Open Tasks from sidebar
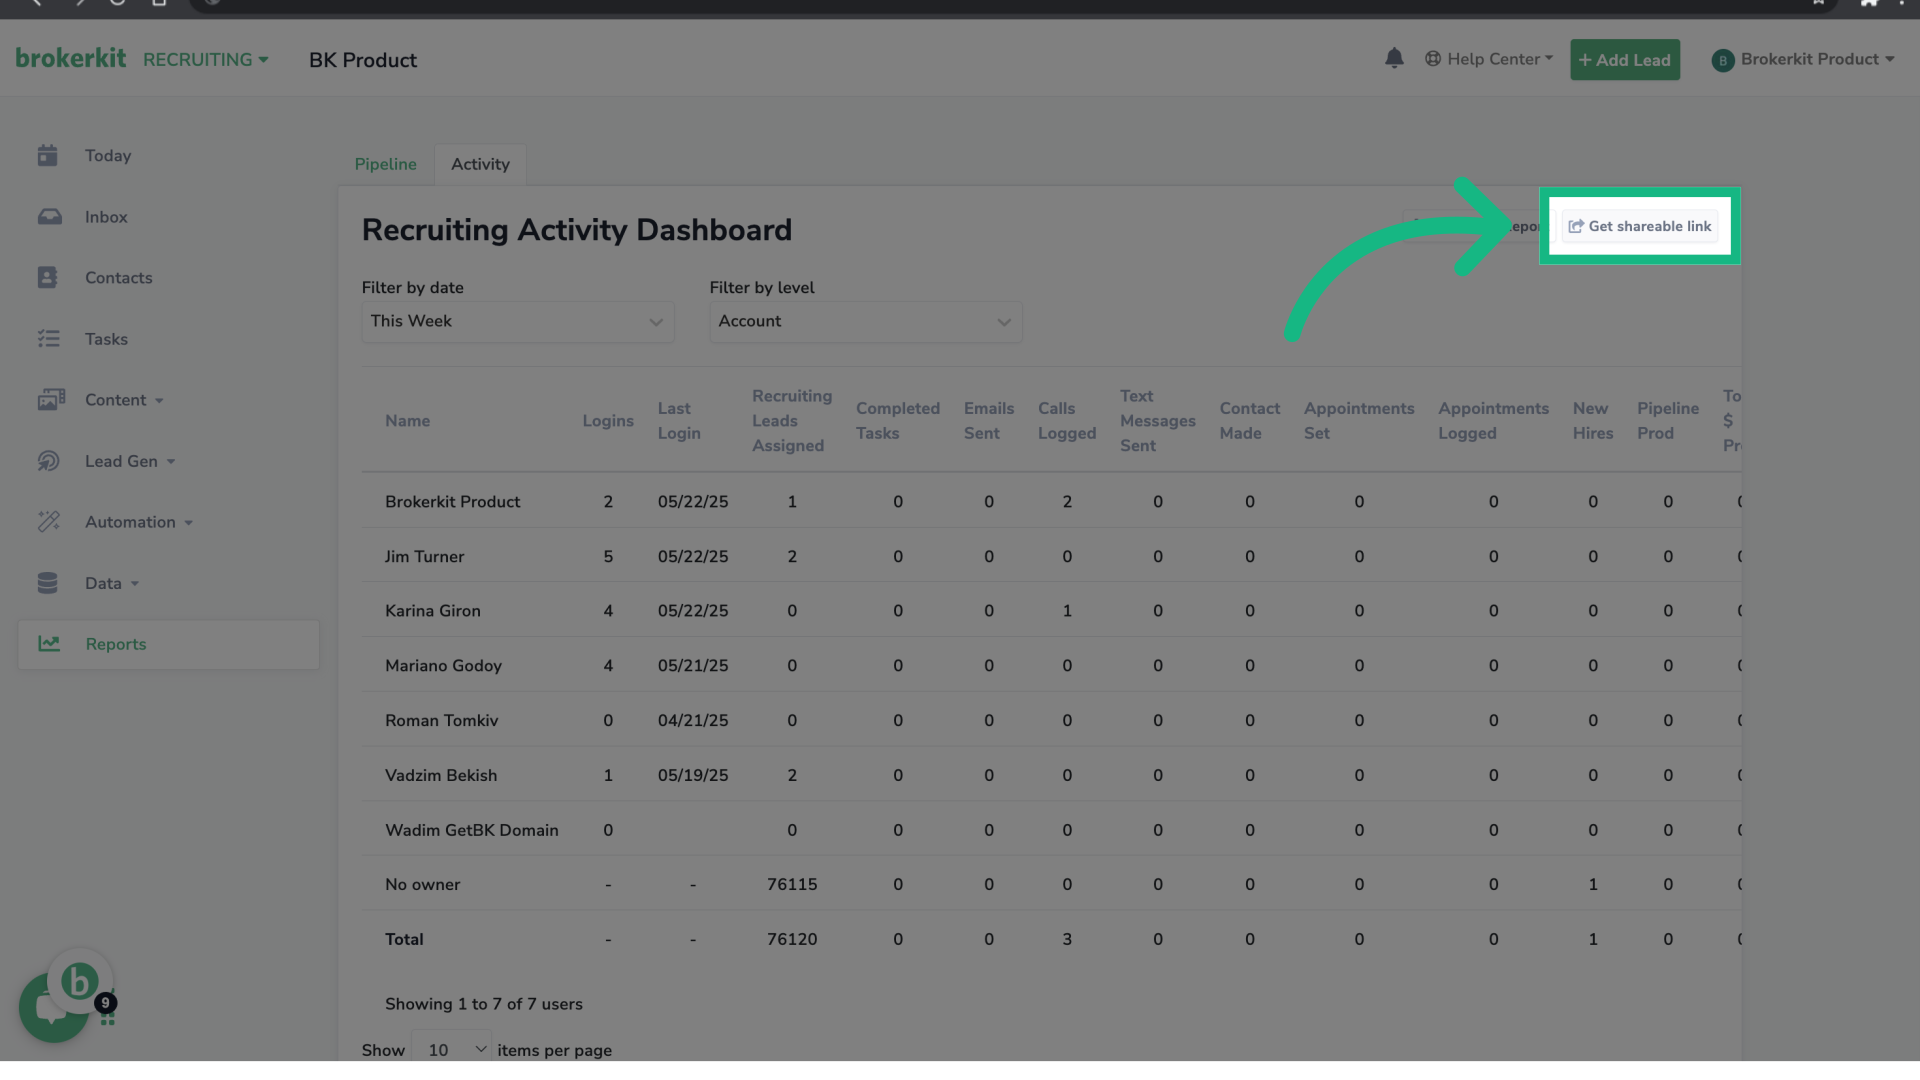1920x1080 pixels. point(106,339)
